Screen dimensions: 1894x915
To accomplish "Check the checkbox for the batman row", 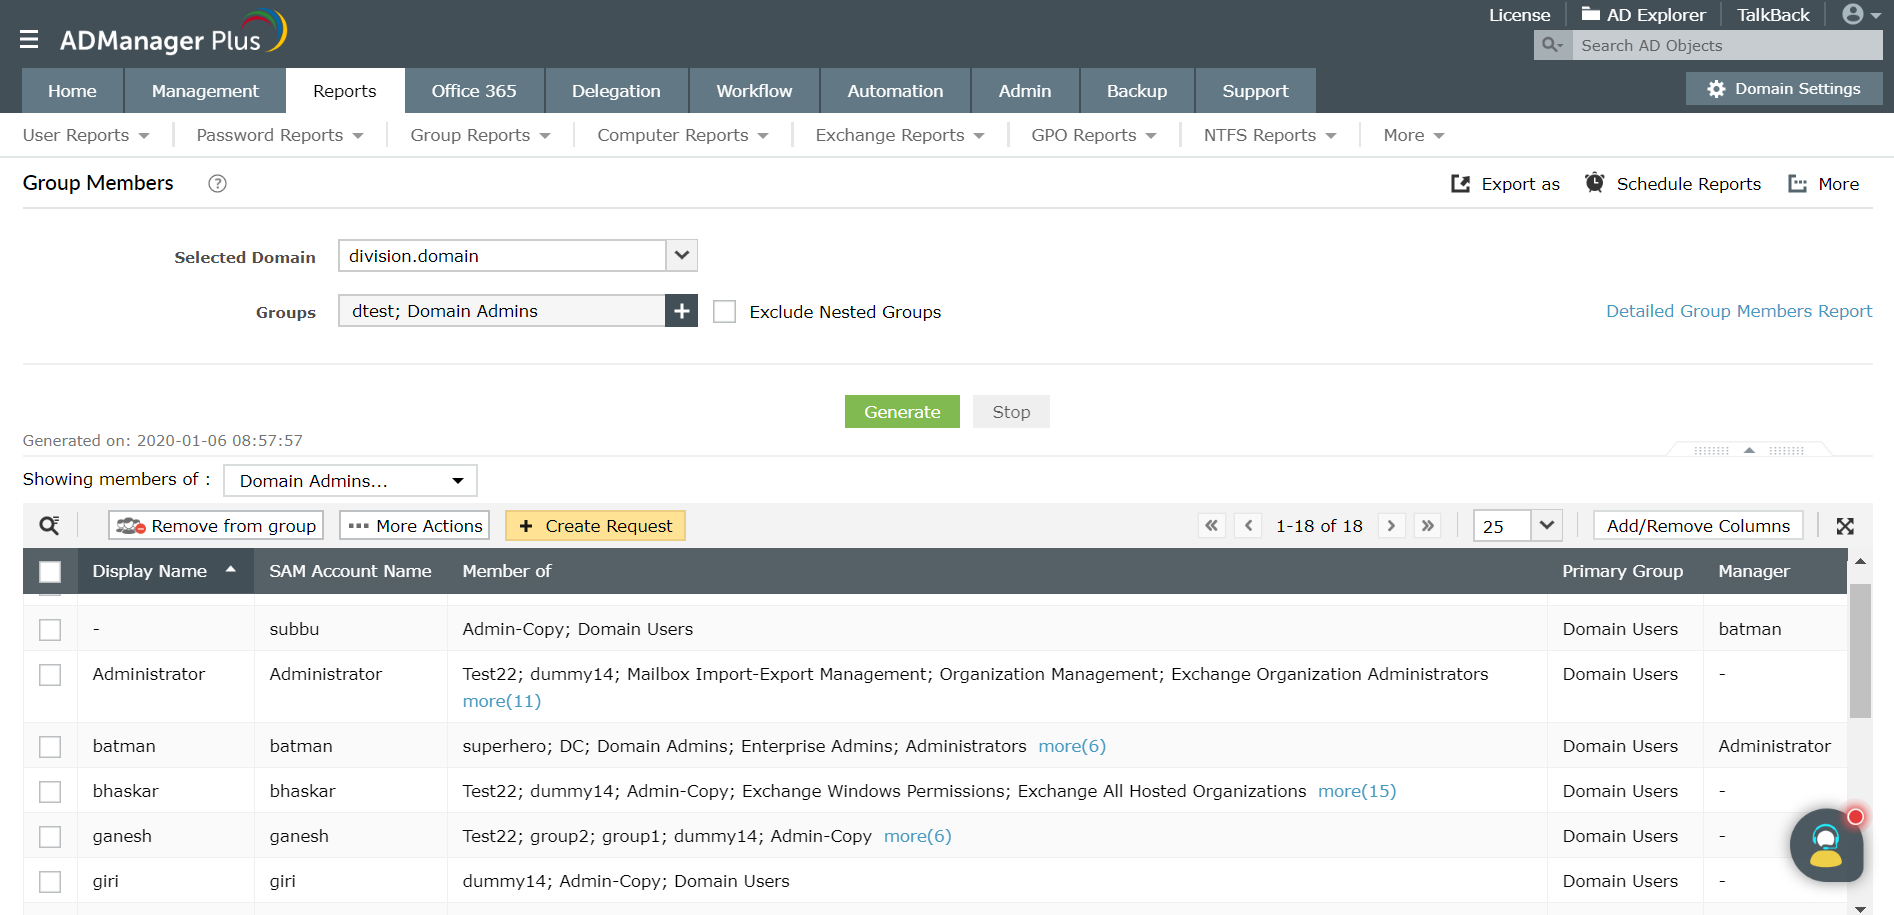I will click(x=50, y=746).
